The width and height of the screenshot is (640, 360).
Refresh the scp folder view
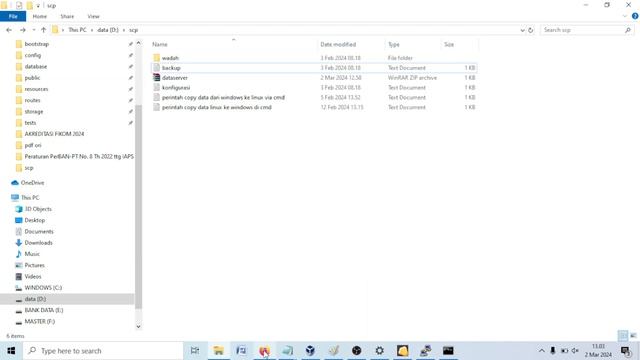point(531,30)
